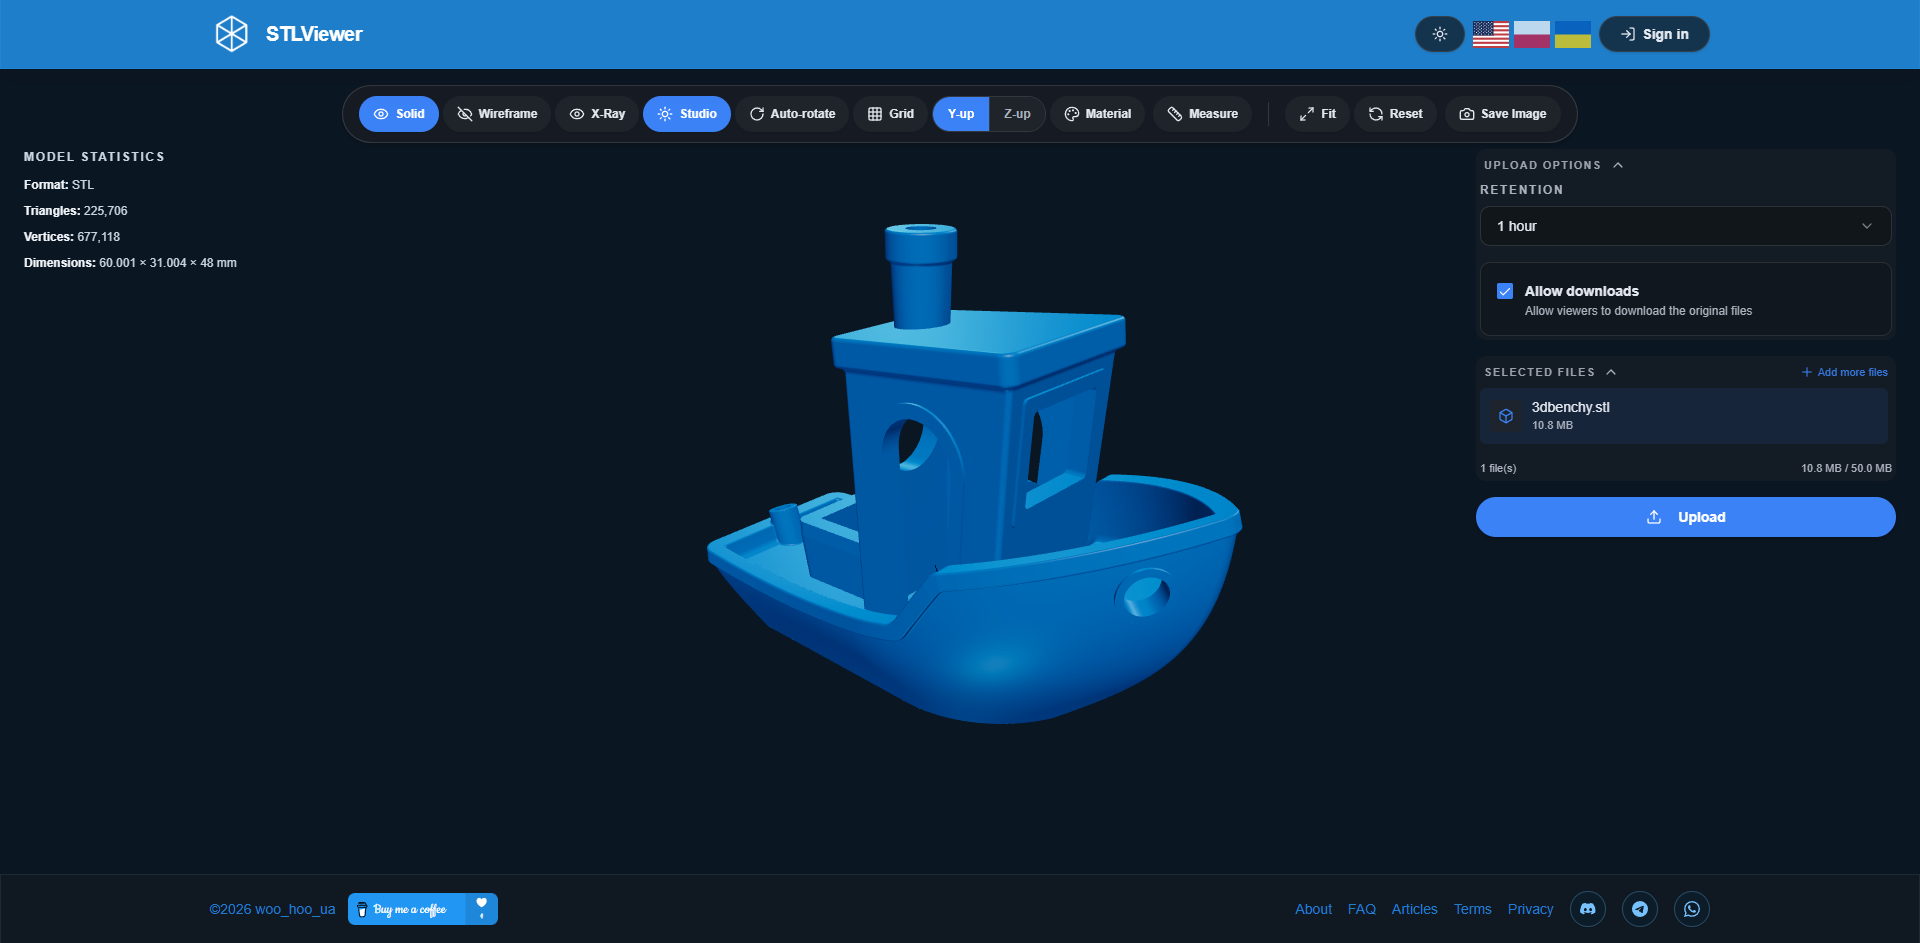Screen dimensions: 1920x943
Task: Toggle the Grid display
Action: (890, 114)
